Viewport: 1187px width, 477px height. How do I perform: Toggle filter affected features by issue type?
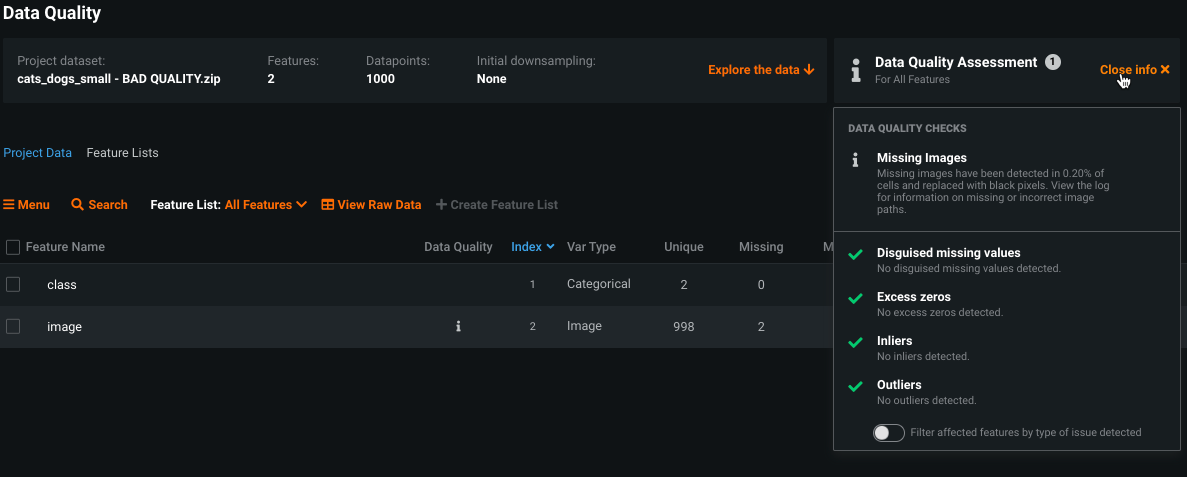888,433
